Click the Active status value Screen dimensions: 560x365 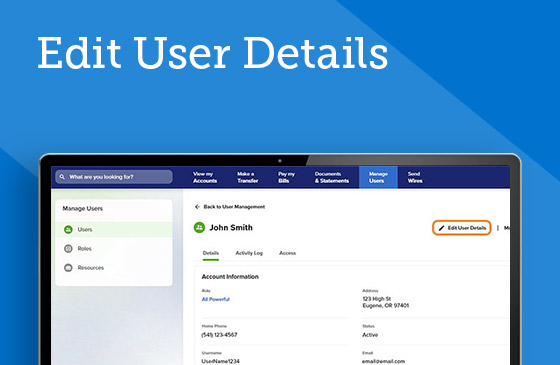(x=370, y=335)
